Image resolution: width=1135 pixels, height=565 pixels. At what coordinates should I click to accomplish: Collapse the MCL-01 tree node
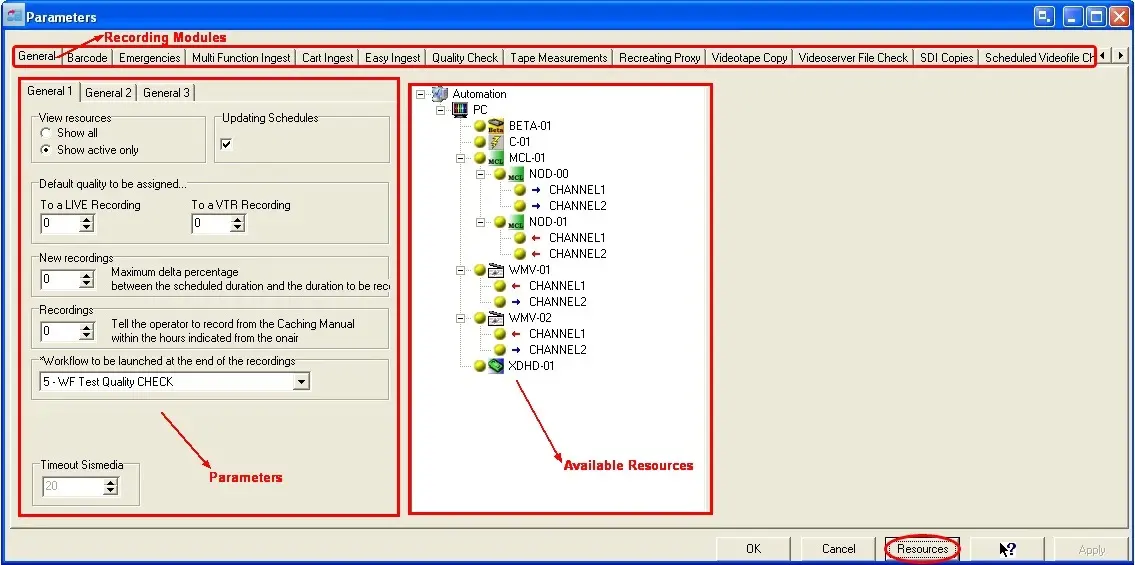coord(461,158)
